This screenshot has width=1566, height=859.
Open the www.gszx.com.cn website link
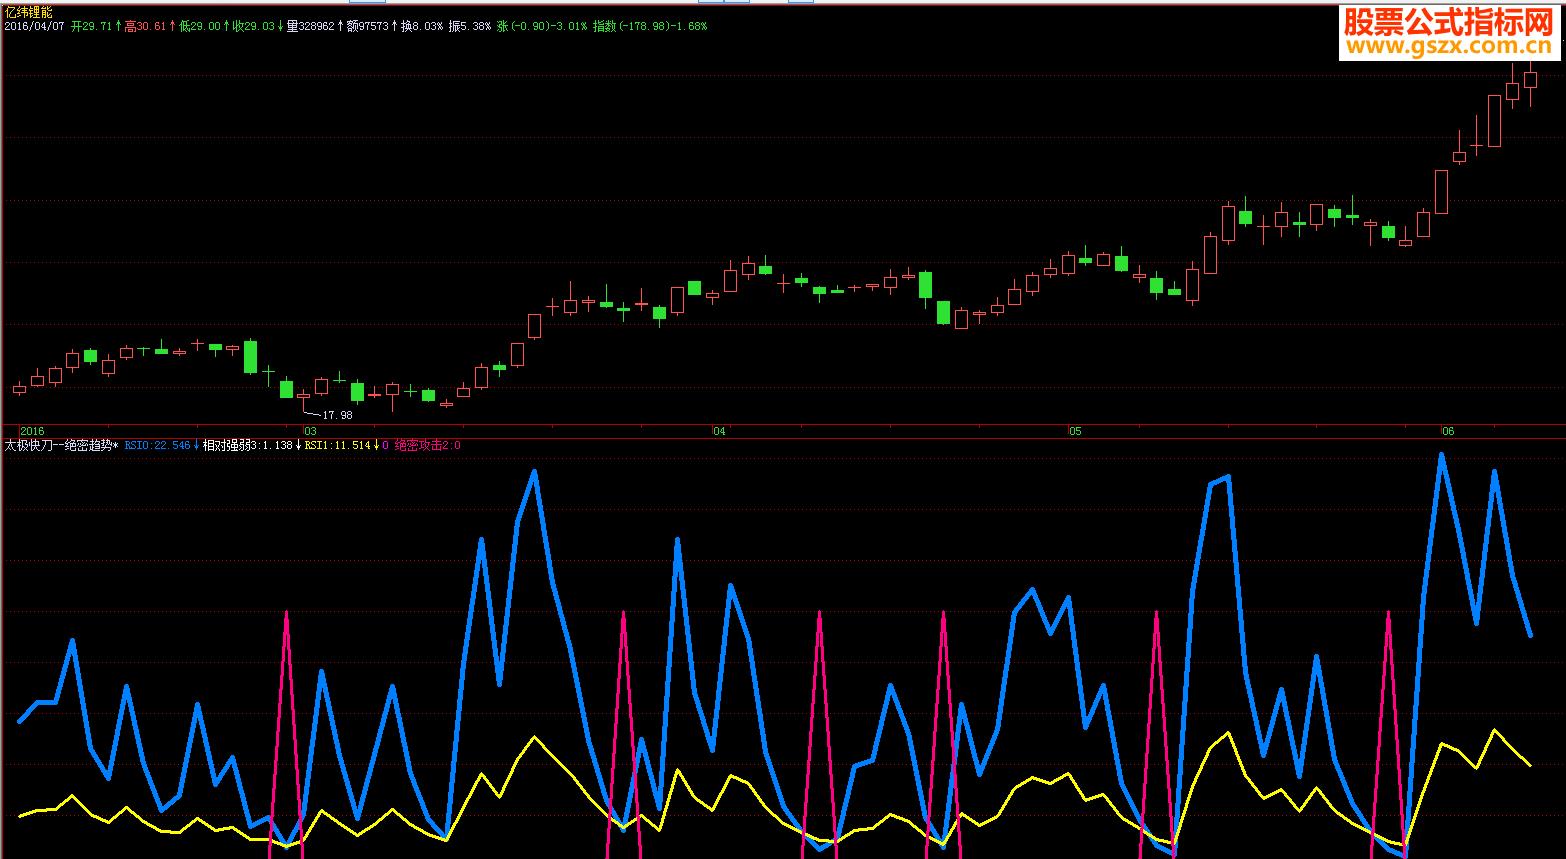coord(1448,46)
